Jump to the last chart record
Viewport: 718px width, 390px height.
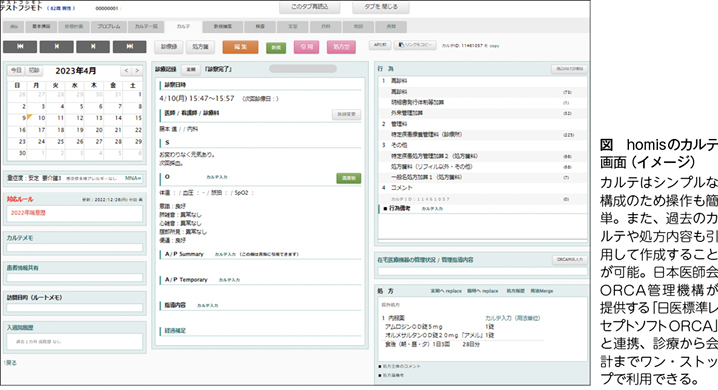(x=130, y=47)
